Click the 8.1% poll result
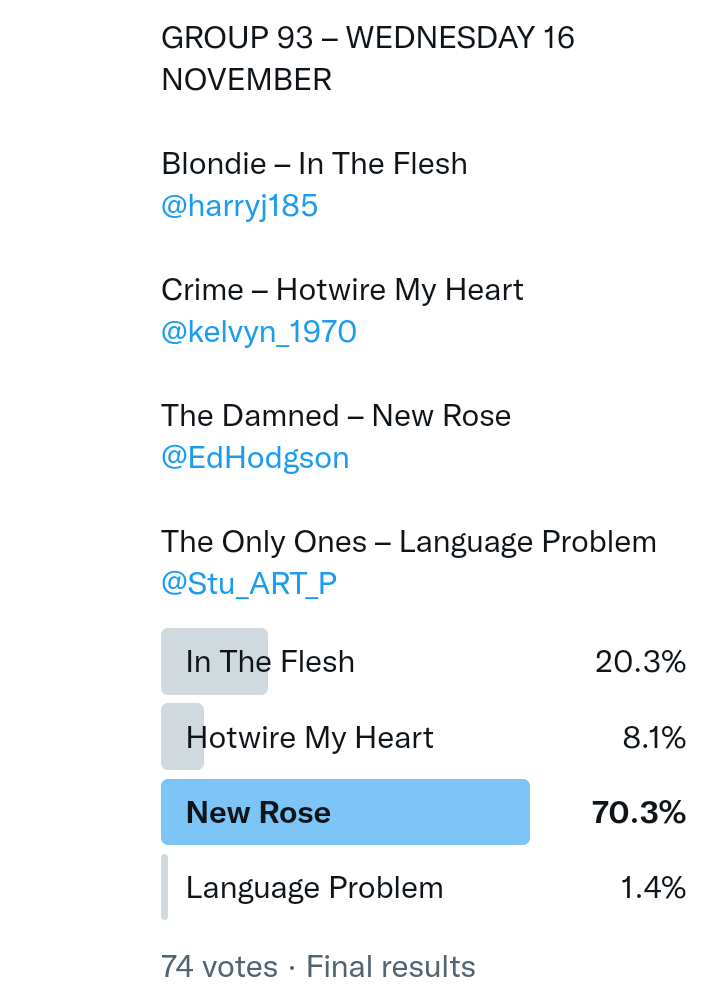The image size is (720, 998). [654, 738]
